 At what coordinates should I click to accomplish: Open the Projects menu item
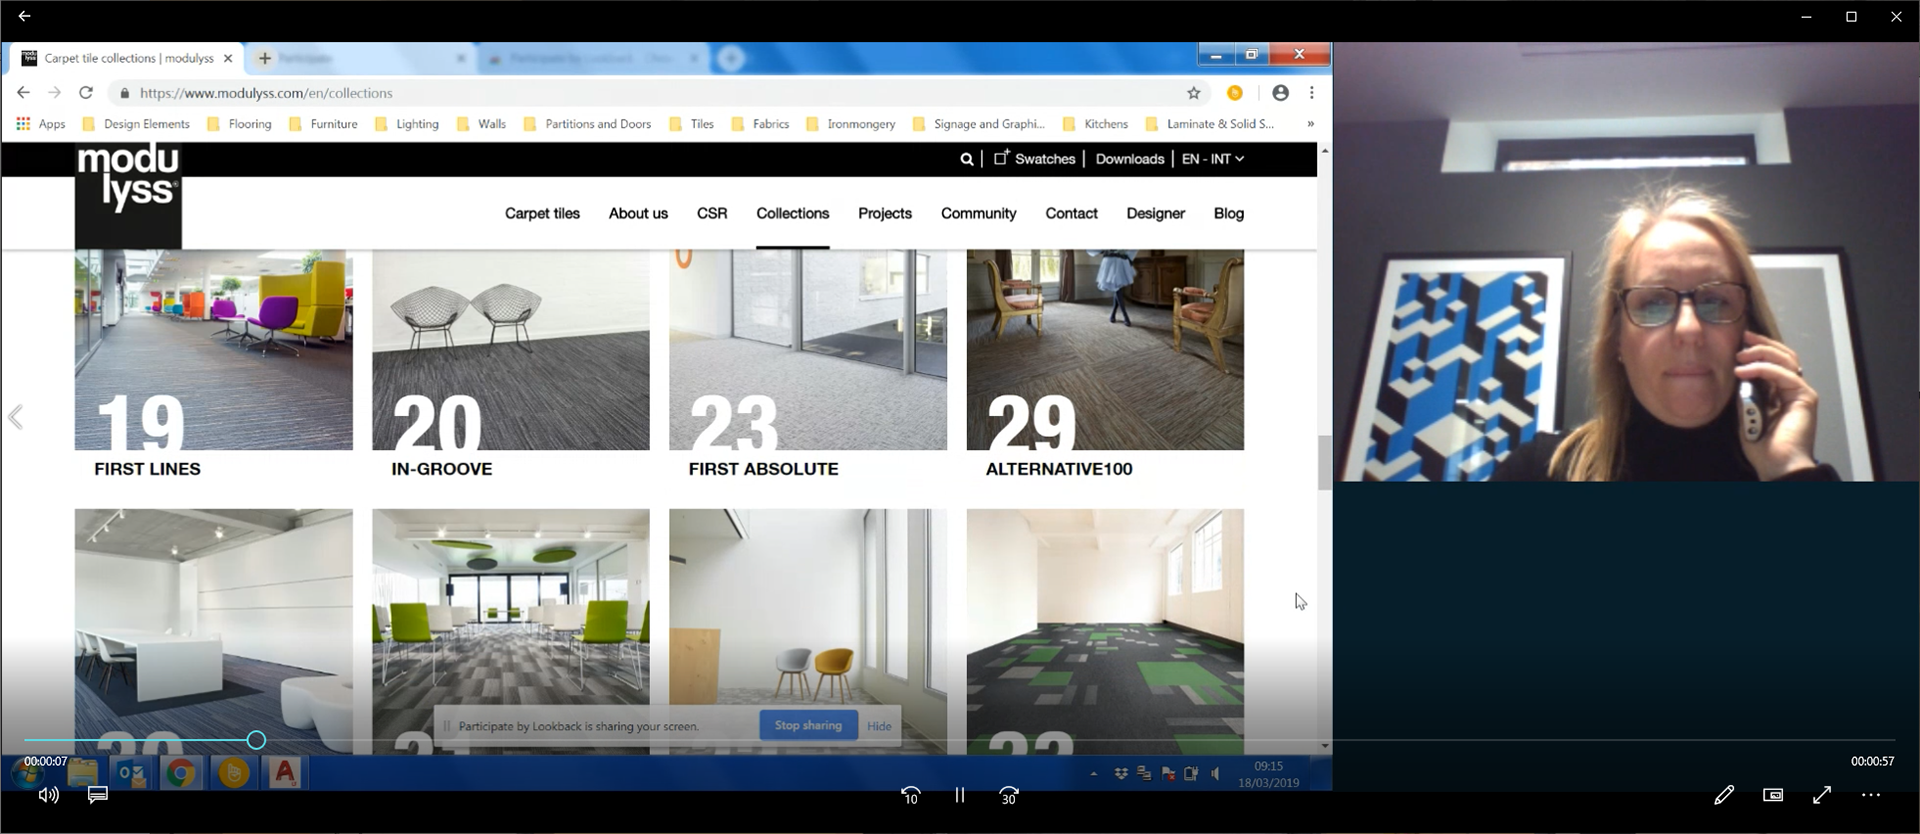pos(885,213)
